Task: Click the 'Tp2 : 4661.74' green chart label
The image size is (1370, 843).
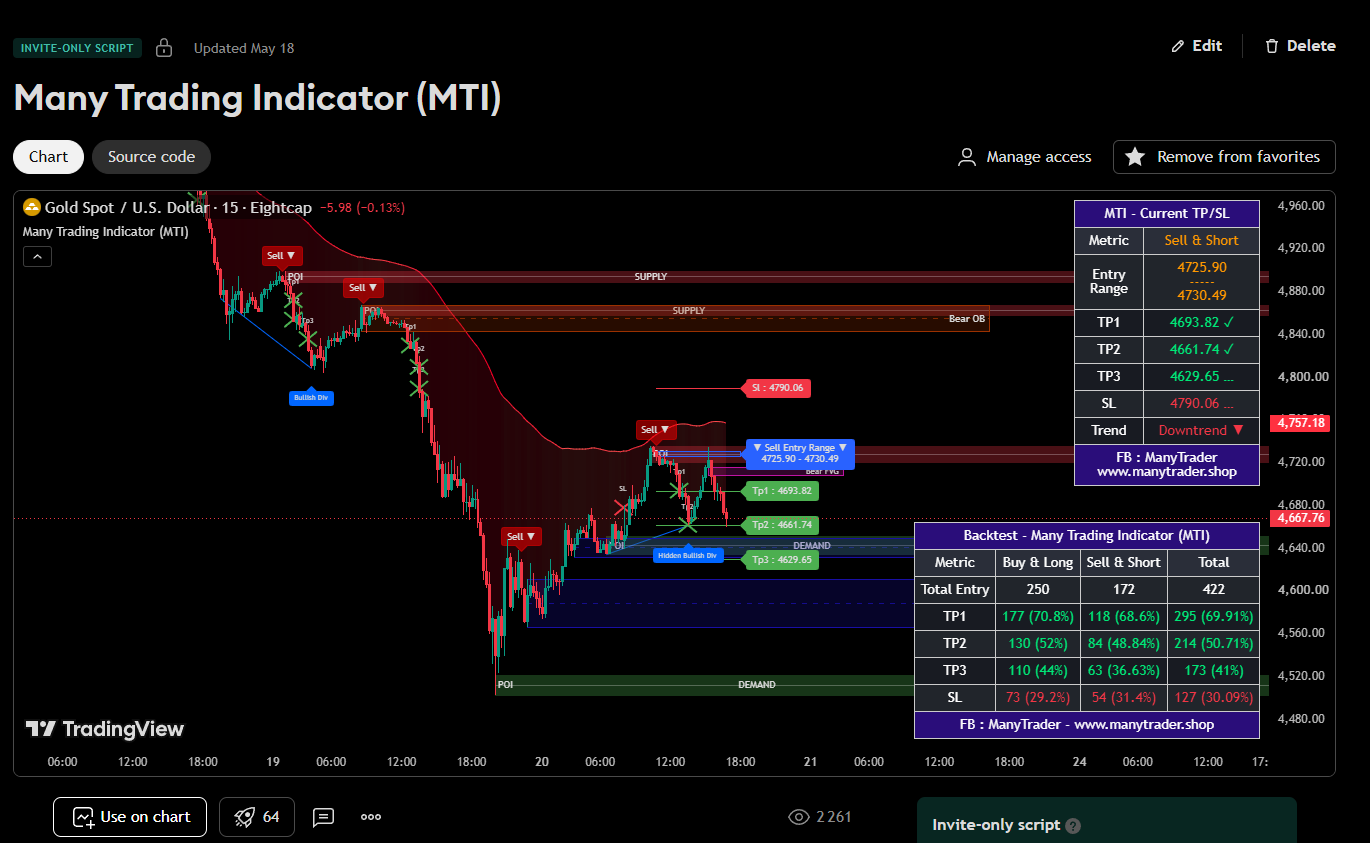Action: click(781, 525)
